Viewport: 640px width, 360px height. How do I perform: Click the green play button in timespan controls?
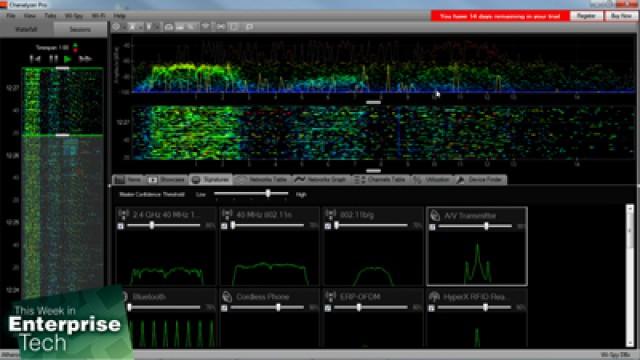[x=68, y=59]
